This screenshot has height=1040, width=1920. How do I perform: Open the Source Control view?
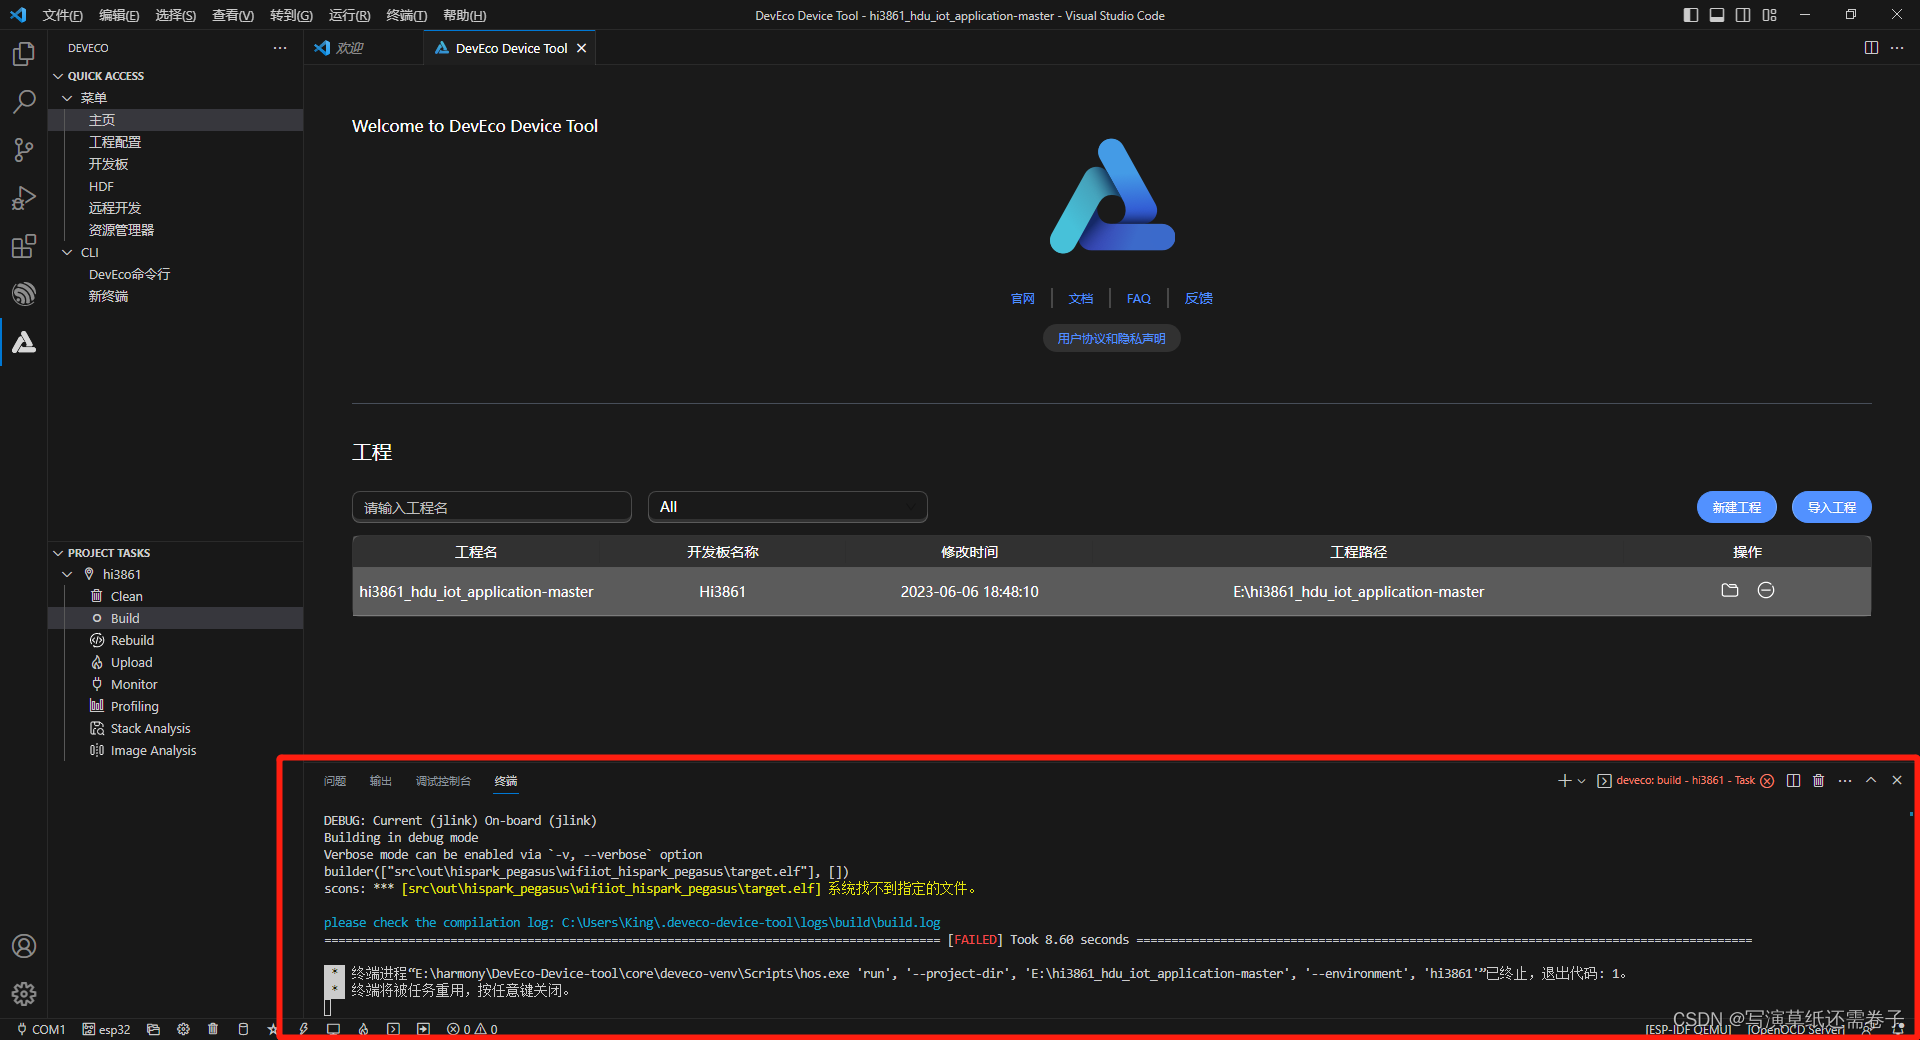24,150
